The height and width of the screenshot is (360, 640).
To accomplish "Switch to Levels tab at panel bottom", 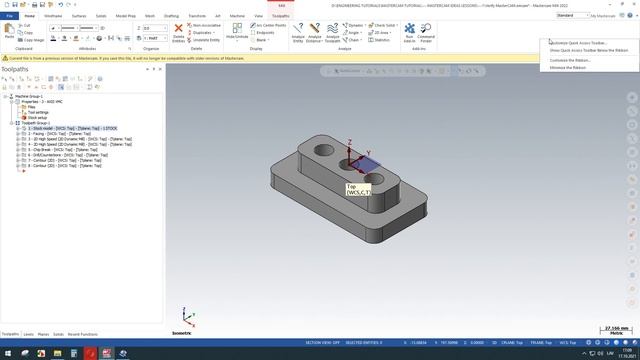I will (x=29, y=334).
